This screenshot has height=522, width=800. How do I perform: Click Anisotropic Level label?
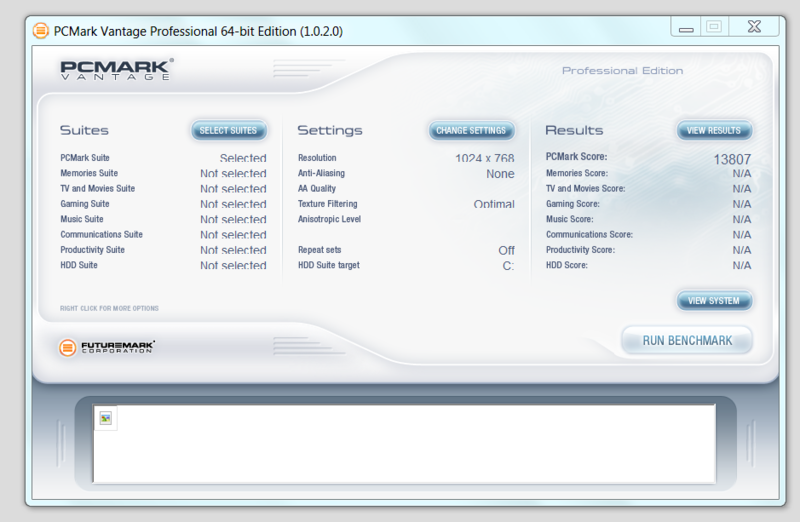click(329, 219)
